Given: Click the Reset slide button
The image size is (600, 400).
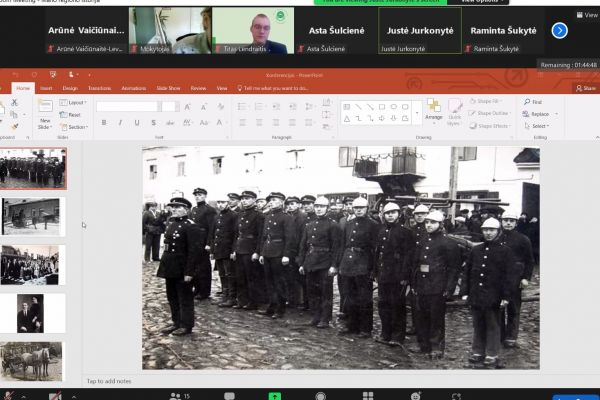Looking at the screenshot, I should [70, 115].
